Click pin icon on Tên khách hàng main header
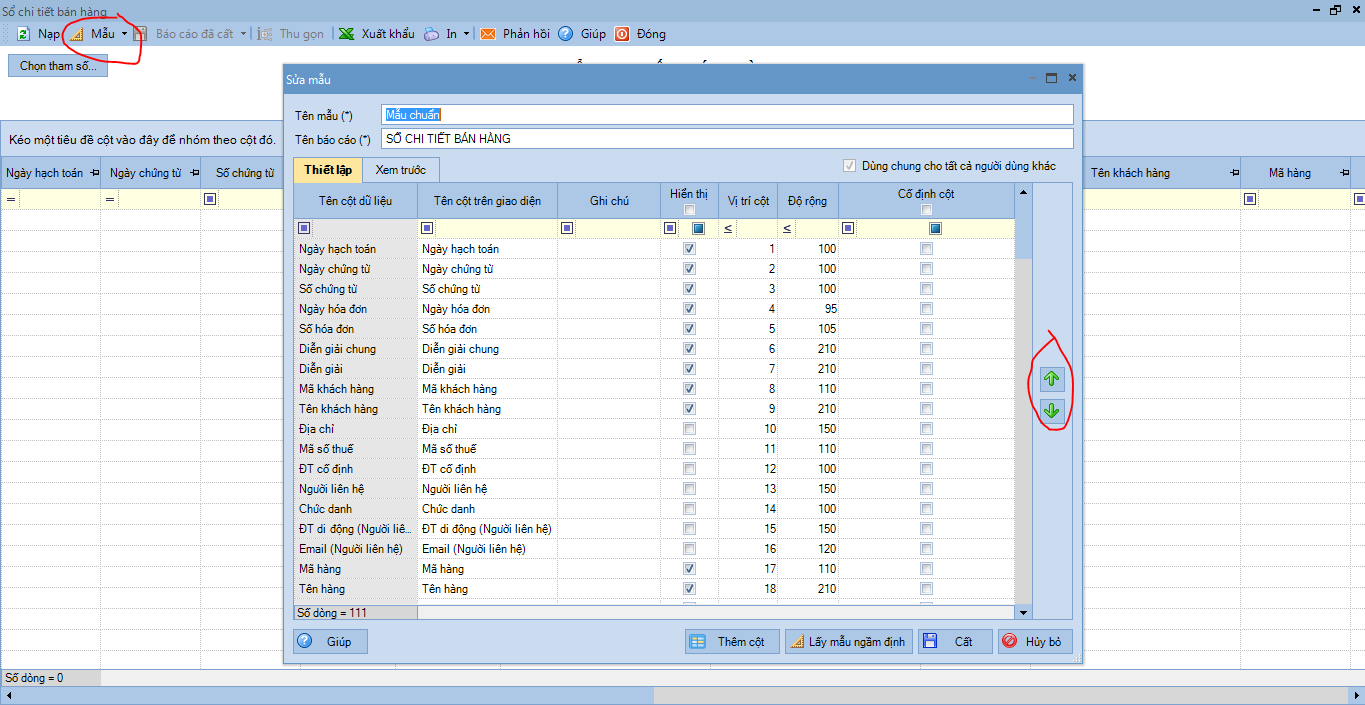Image resolution: width=1365 pixels, height=705 pixels. tap(1233, 173)
